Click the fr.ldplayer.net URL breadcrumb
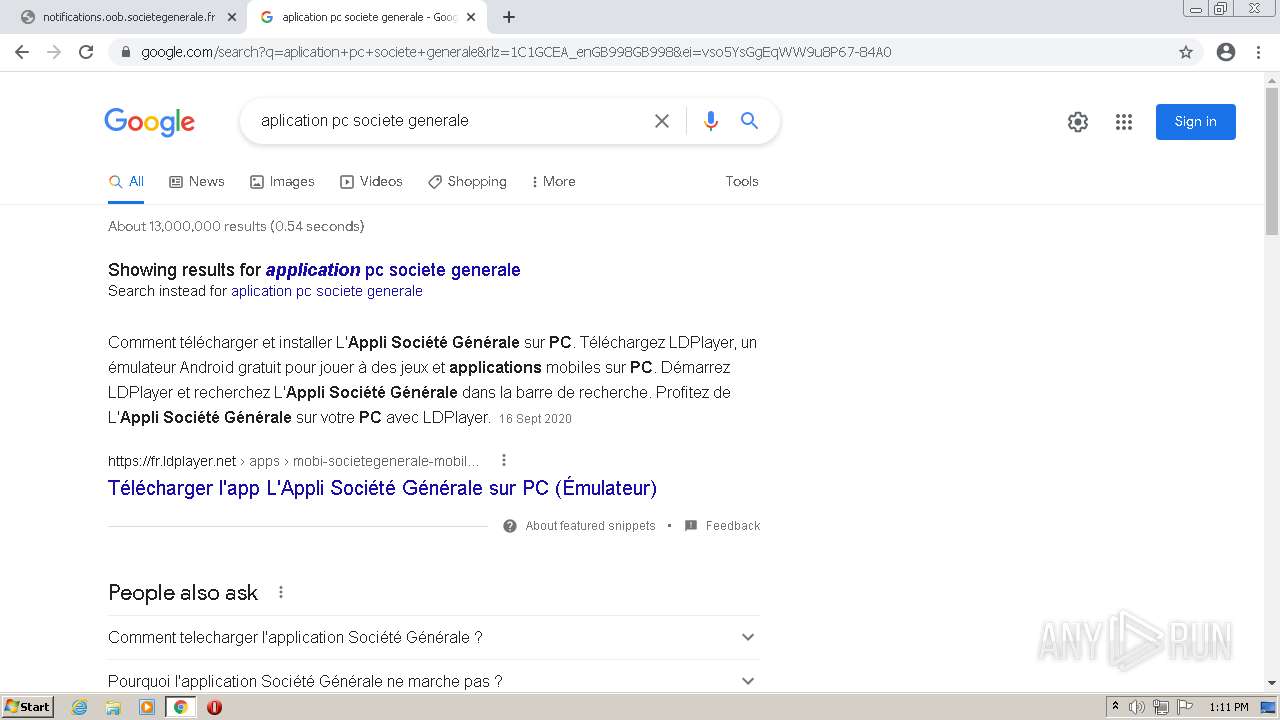Viewport: 1280px width, 720px height. click(x=294, y=461)
